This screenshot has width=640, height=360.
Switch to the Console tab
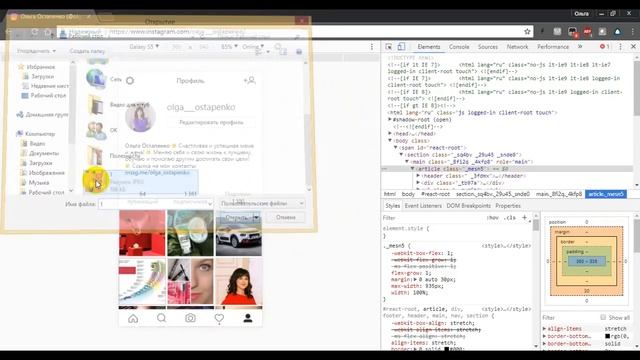(x=459, y=47)
